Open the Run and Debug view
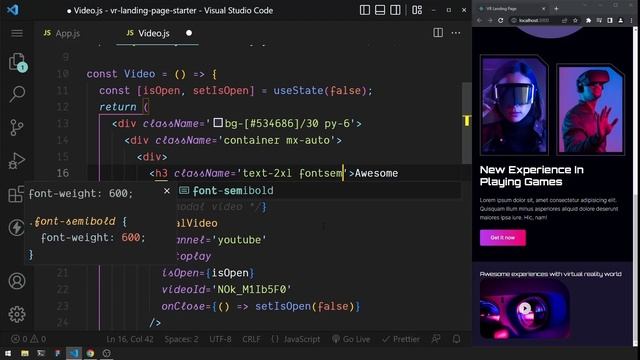The width and height of the screenshot is (640, 360). [17, 160]
